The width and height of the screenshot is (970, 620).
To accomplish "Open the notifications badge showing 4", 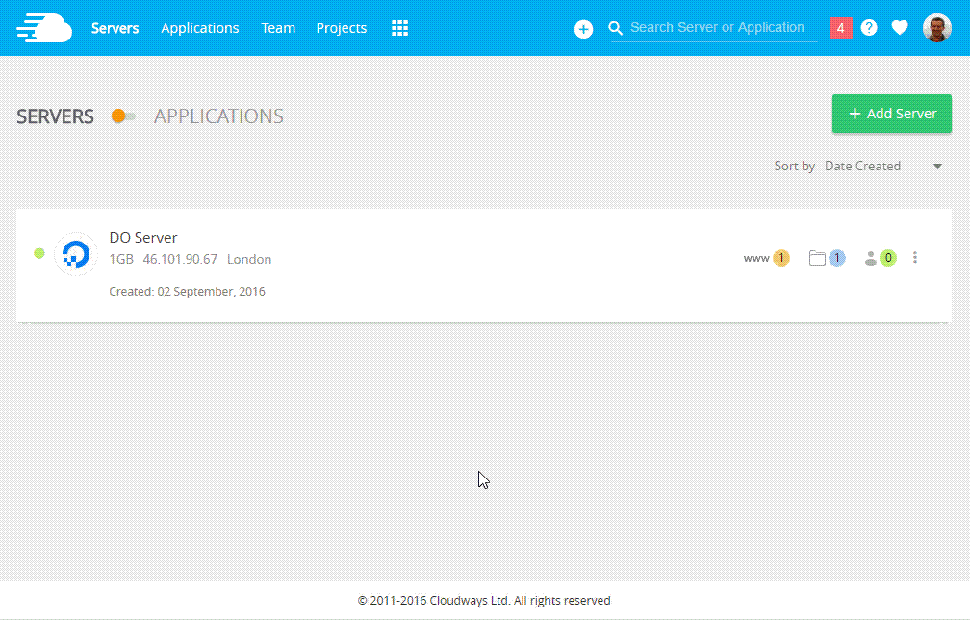I will click(x=840, y=27).
